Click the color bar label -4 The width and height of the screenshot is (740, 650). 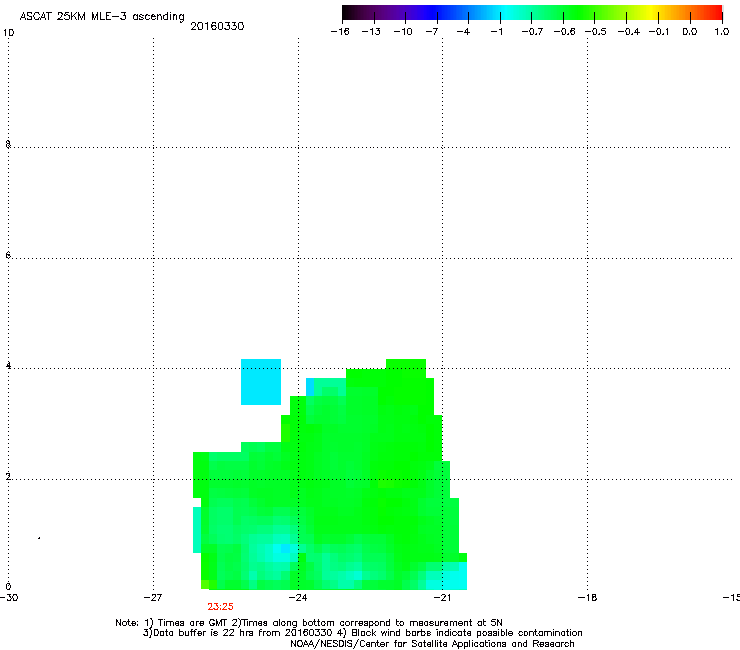[463, 32]
